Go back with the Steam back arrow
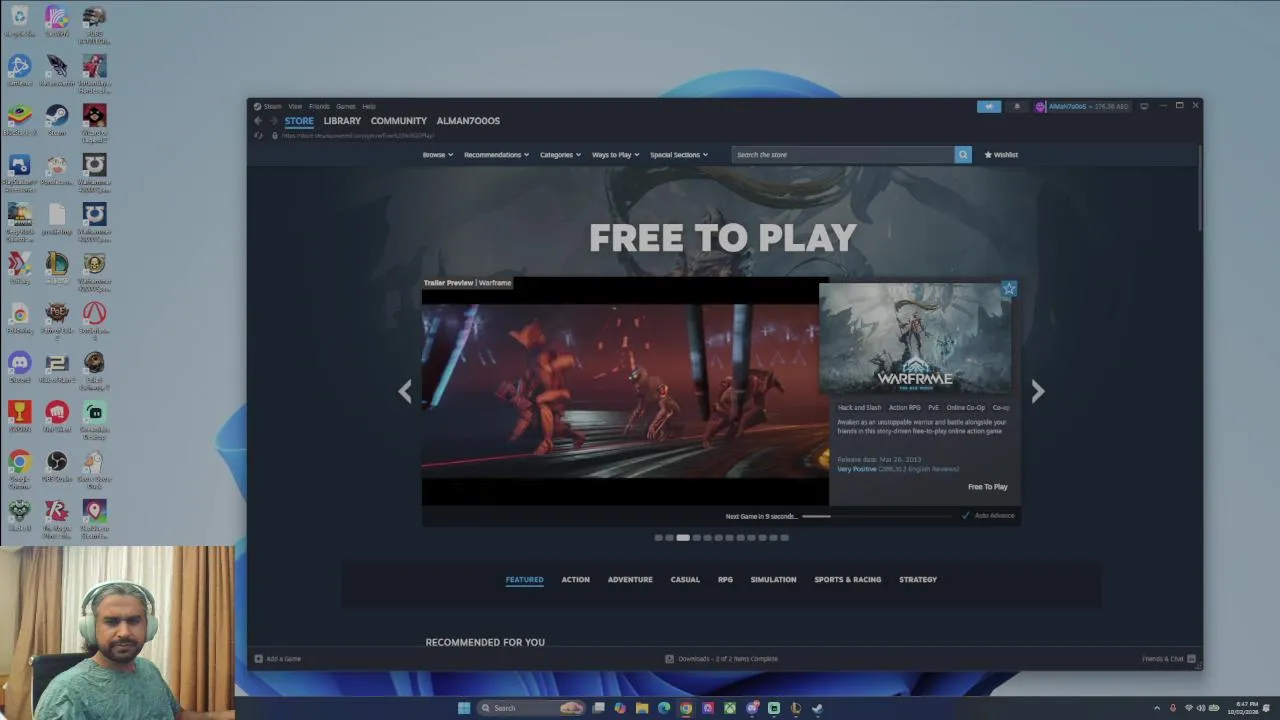The image size is (1280, 720). [258, 121]
